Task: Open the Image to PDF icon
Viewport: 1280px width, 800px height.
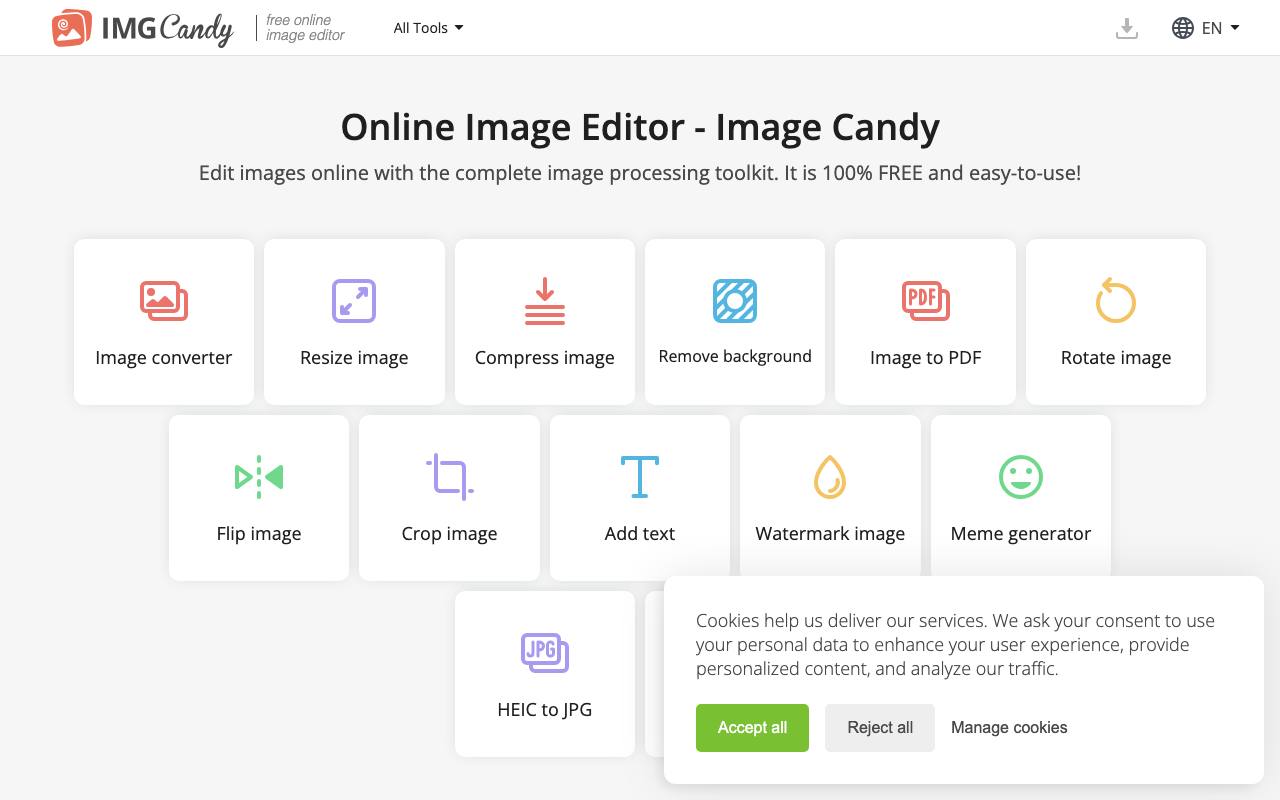Action: click(926, 301)
